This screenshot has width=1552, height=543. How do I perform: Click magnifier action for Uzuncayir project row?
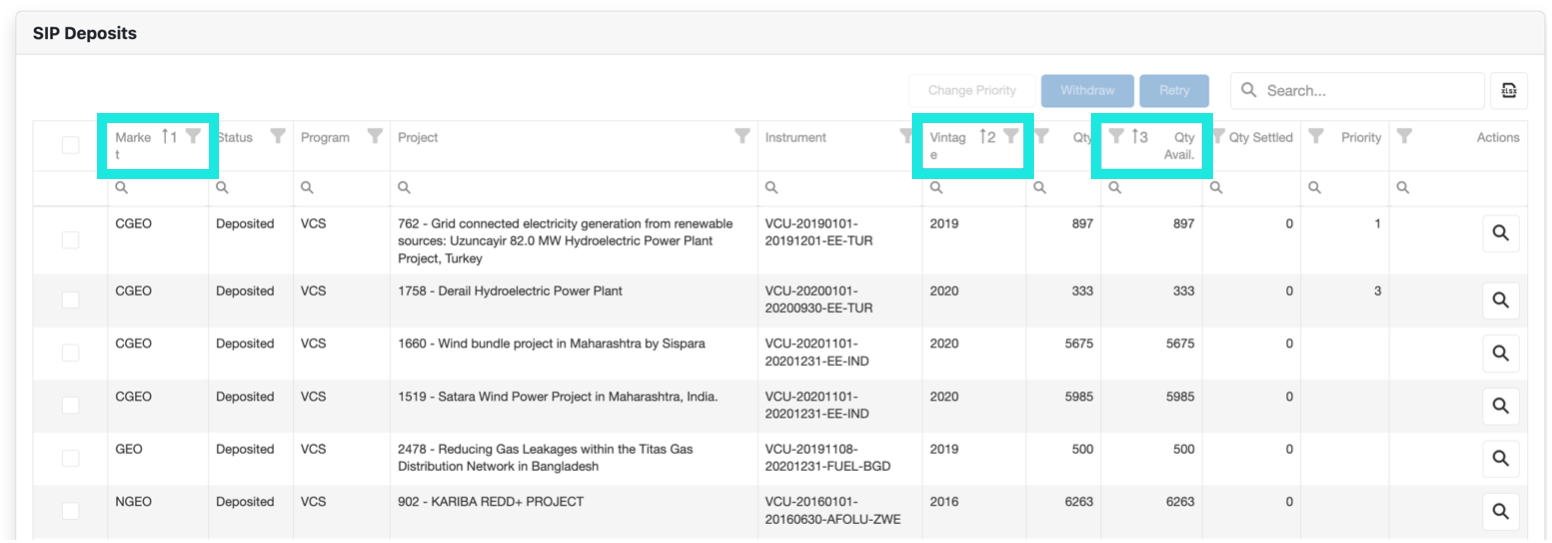pyautogui.click(x=1500, y=233)
